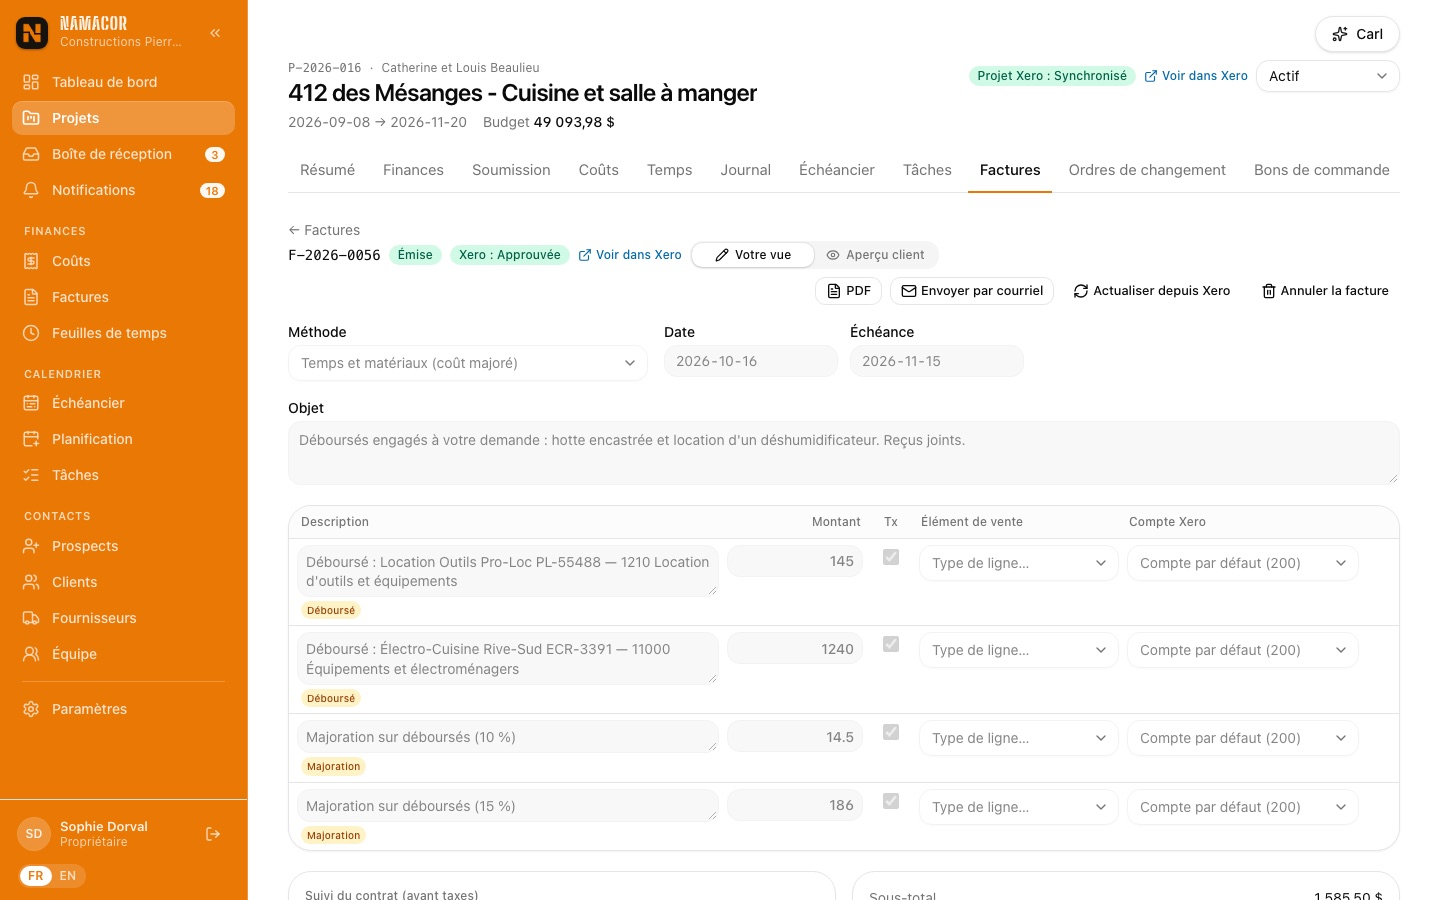Toggle tax checkbox for Majoration 15 % line
The image size is (1440, 900).
click(891, 801)
